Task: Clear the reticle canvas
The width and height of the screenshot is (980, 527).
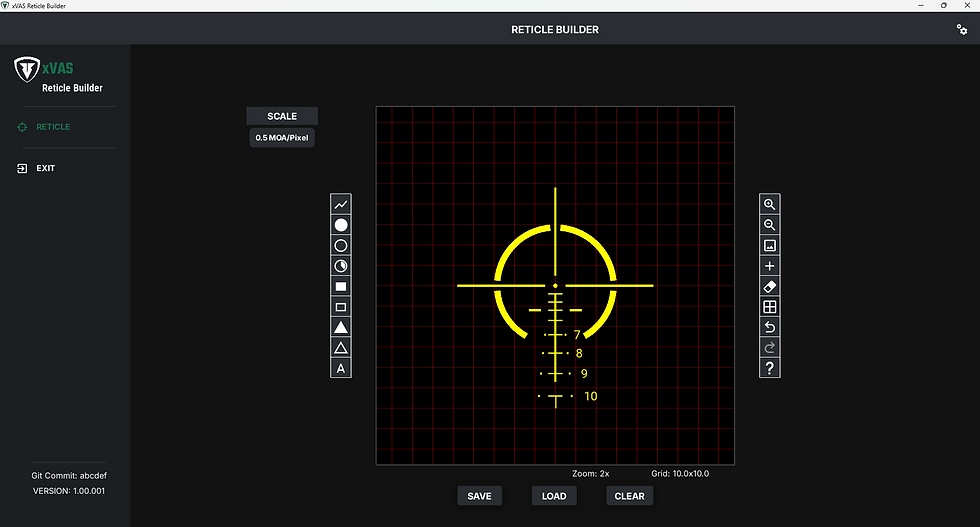Action: click(629, 496)
